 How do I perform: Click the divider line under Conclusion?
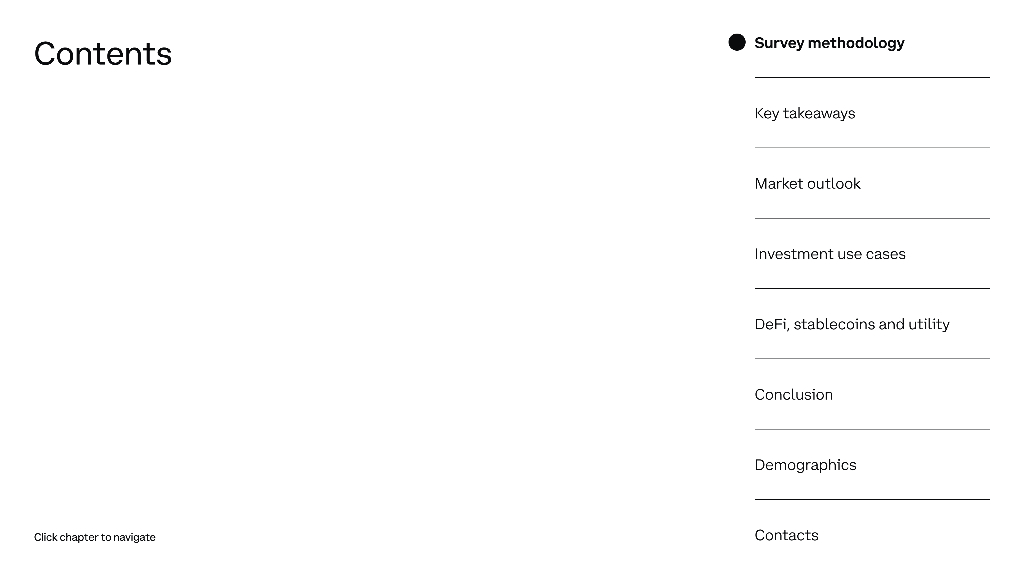(x=872, y=429)
